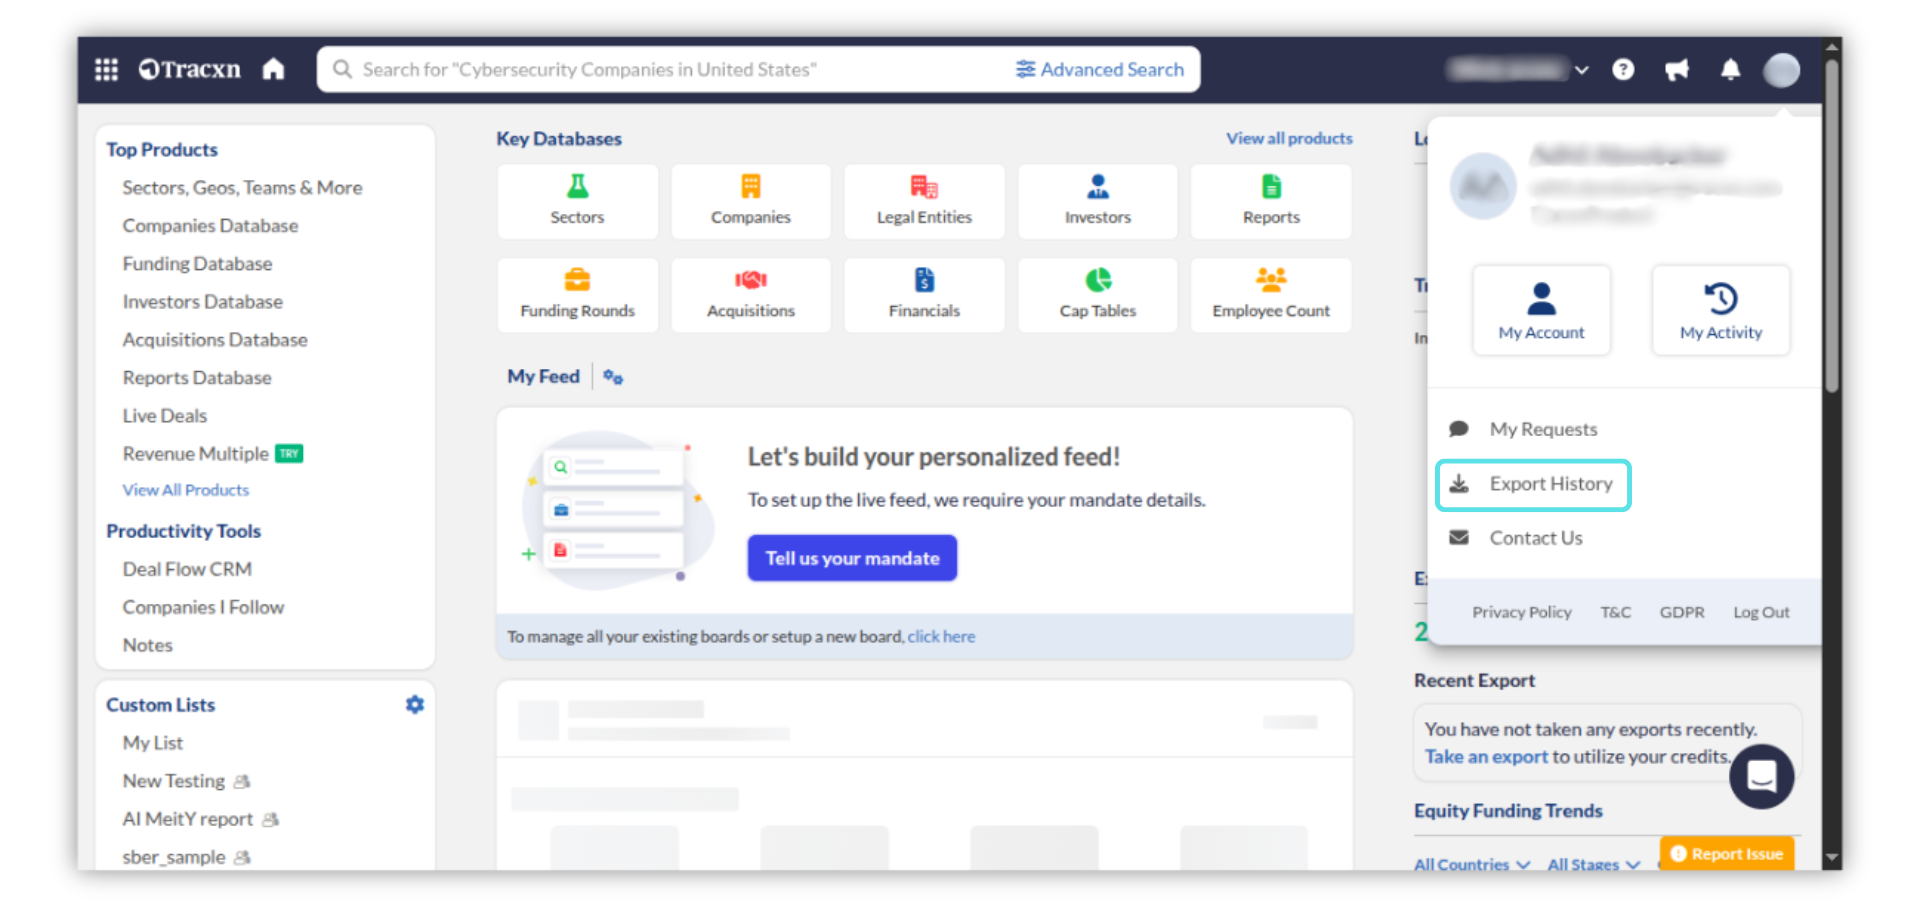Open the My Feed settings gears icon
Image resolution: width=1920 pixels, height=917 pixels.
[613, 377]
